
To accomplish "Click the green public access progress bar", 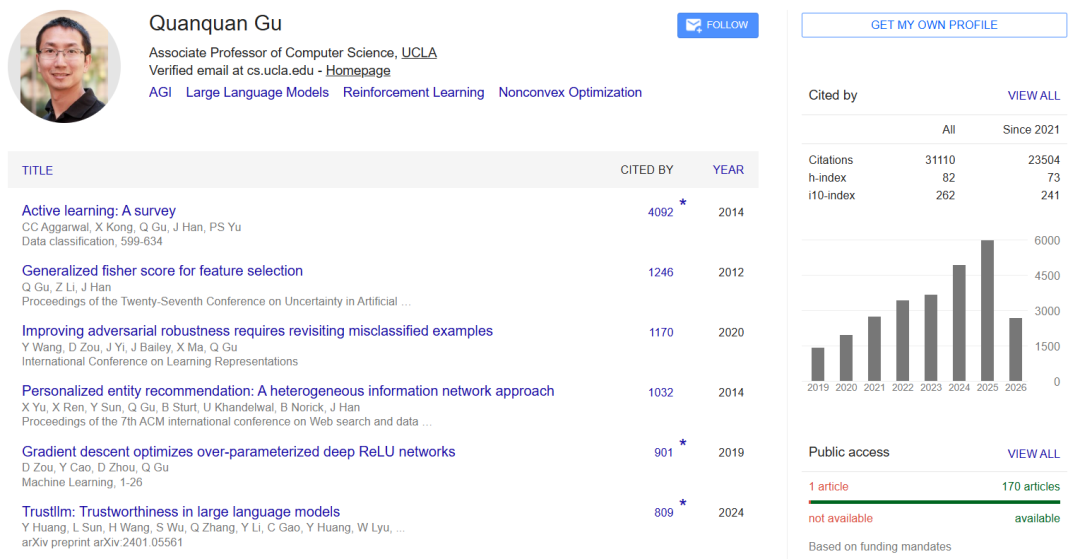I will [935, 502].
